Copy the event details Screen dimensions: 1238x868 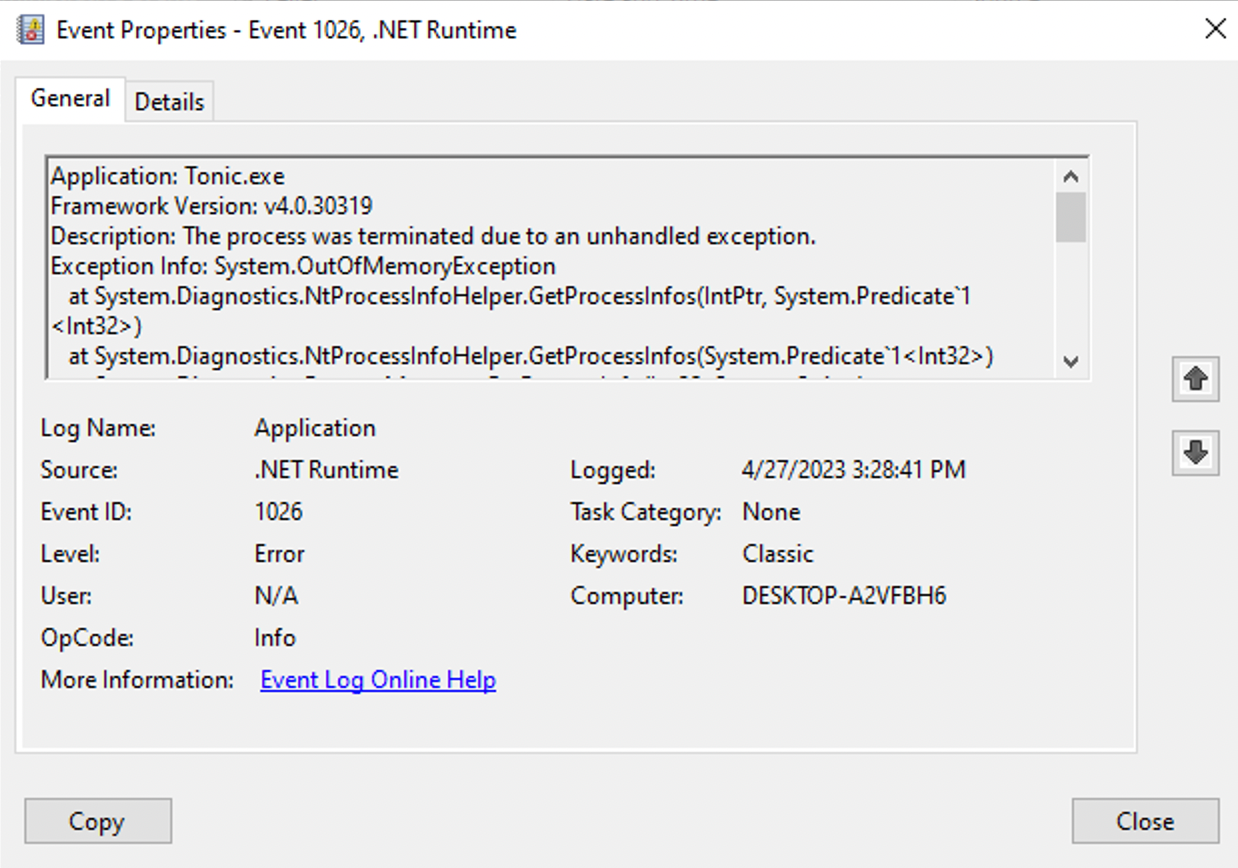click(98, 821)
